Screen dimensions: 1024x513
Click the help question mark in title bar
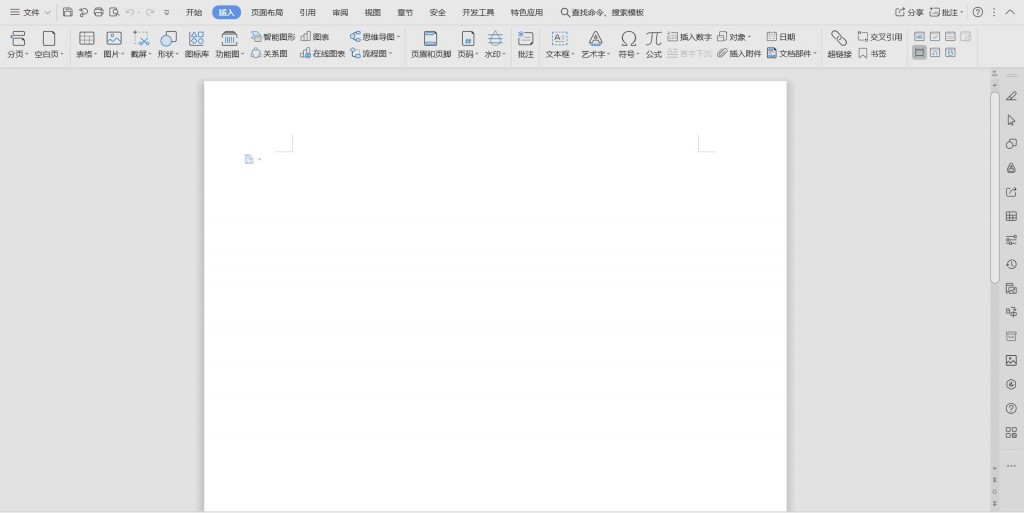pos(978,12)
